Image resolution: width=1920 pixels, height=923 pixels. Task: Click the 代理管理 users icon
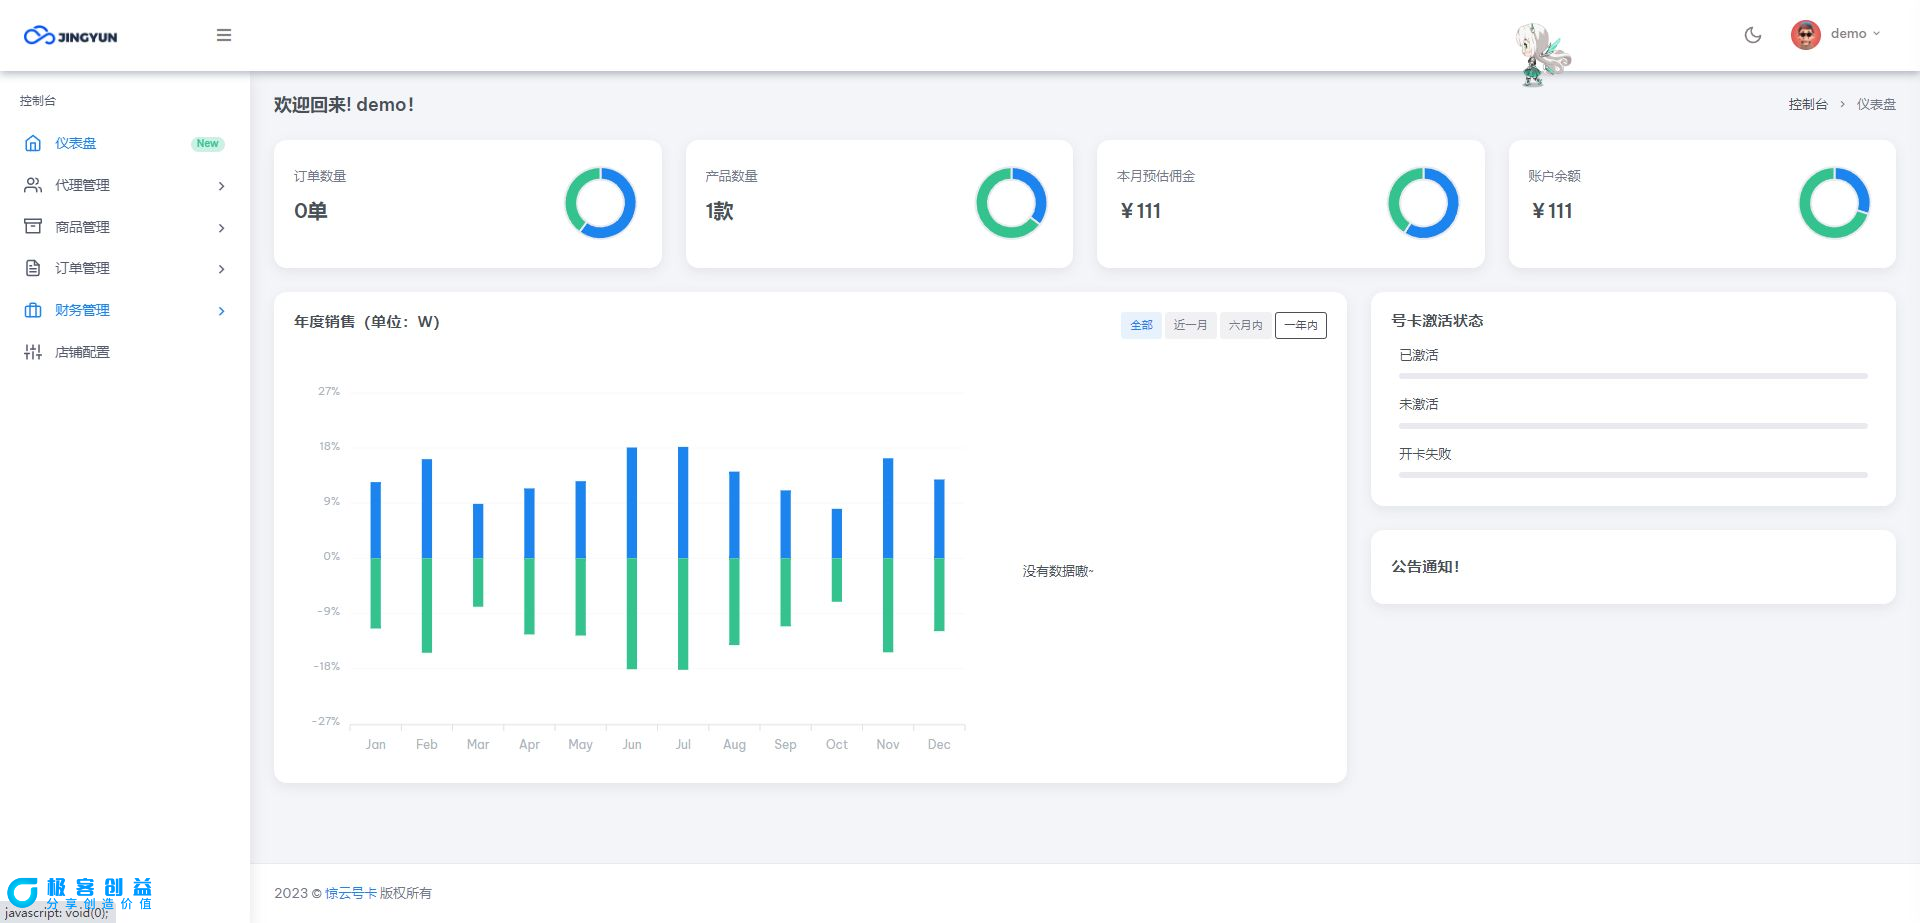pyautogui.click(x=33, y=185)
